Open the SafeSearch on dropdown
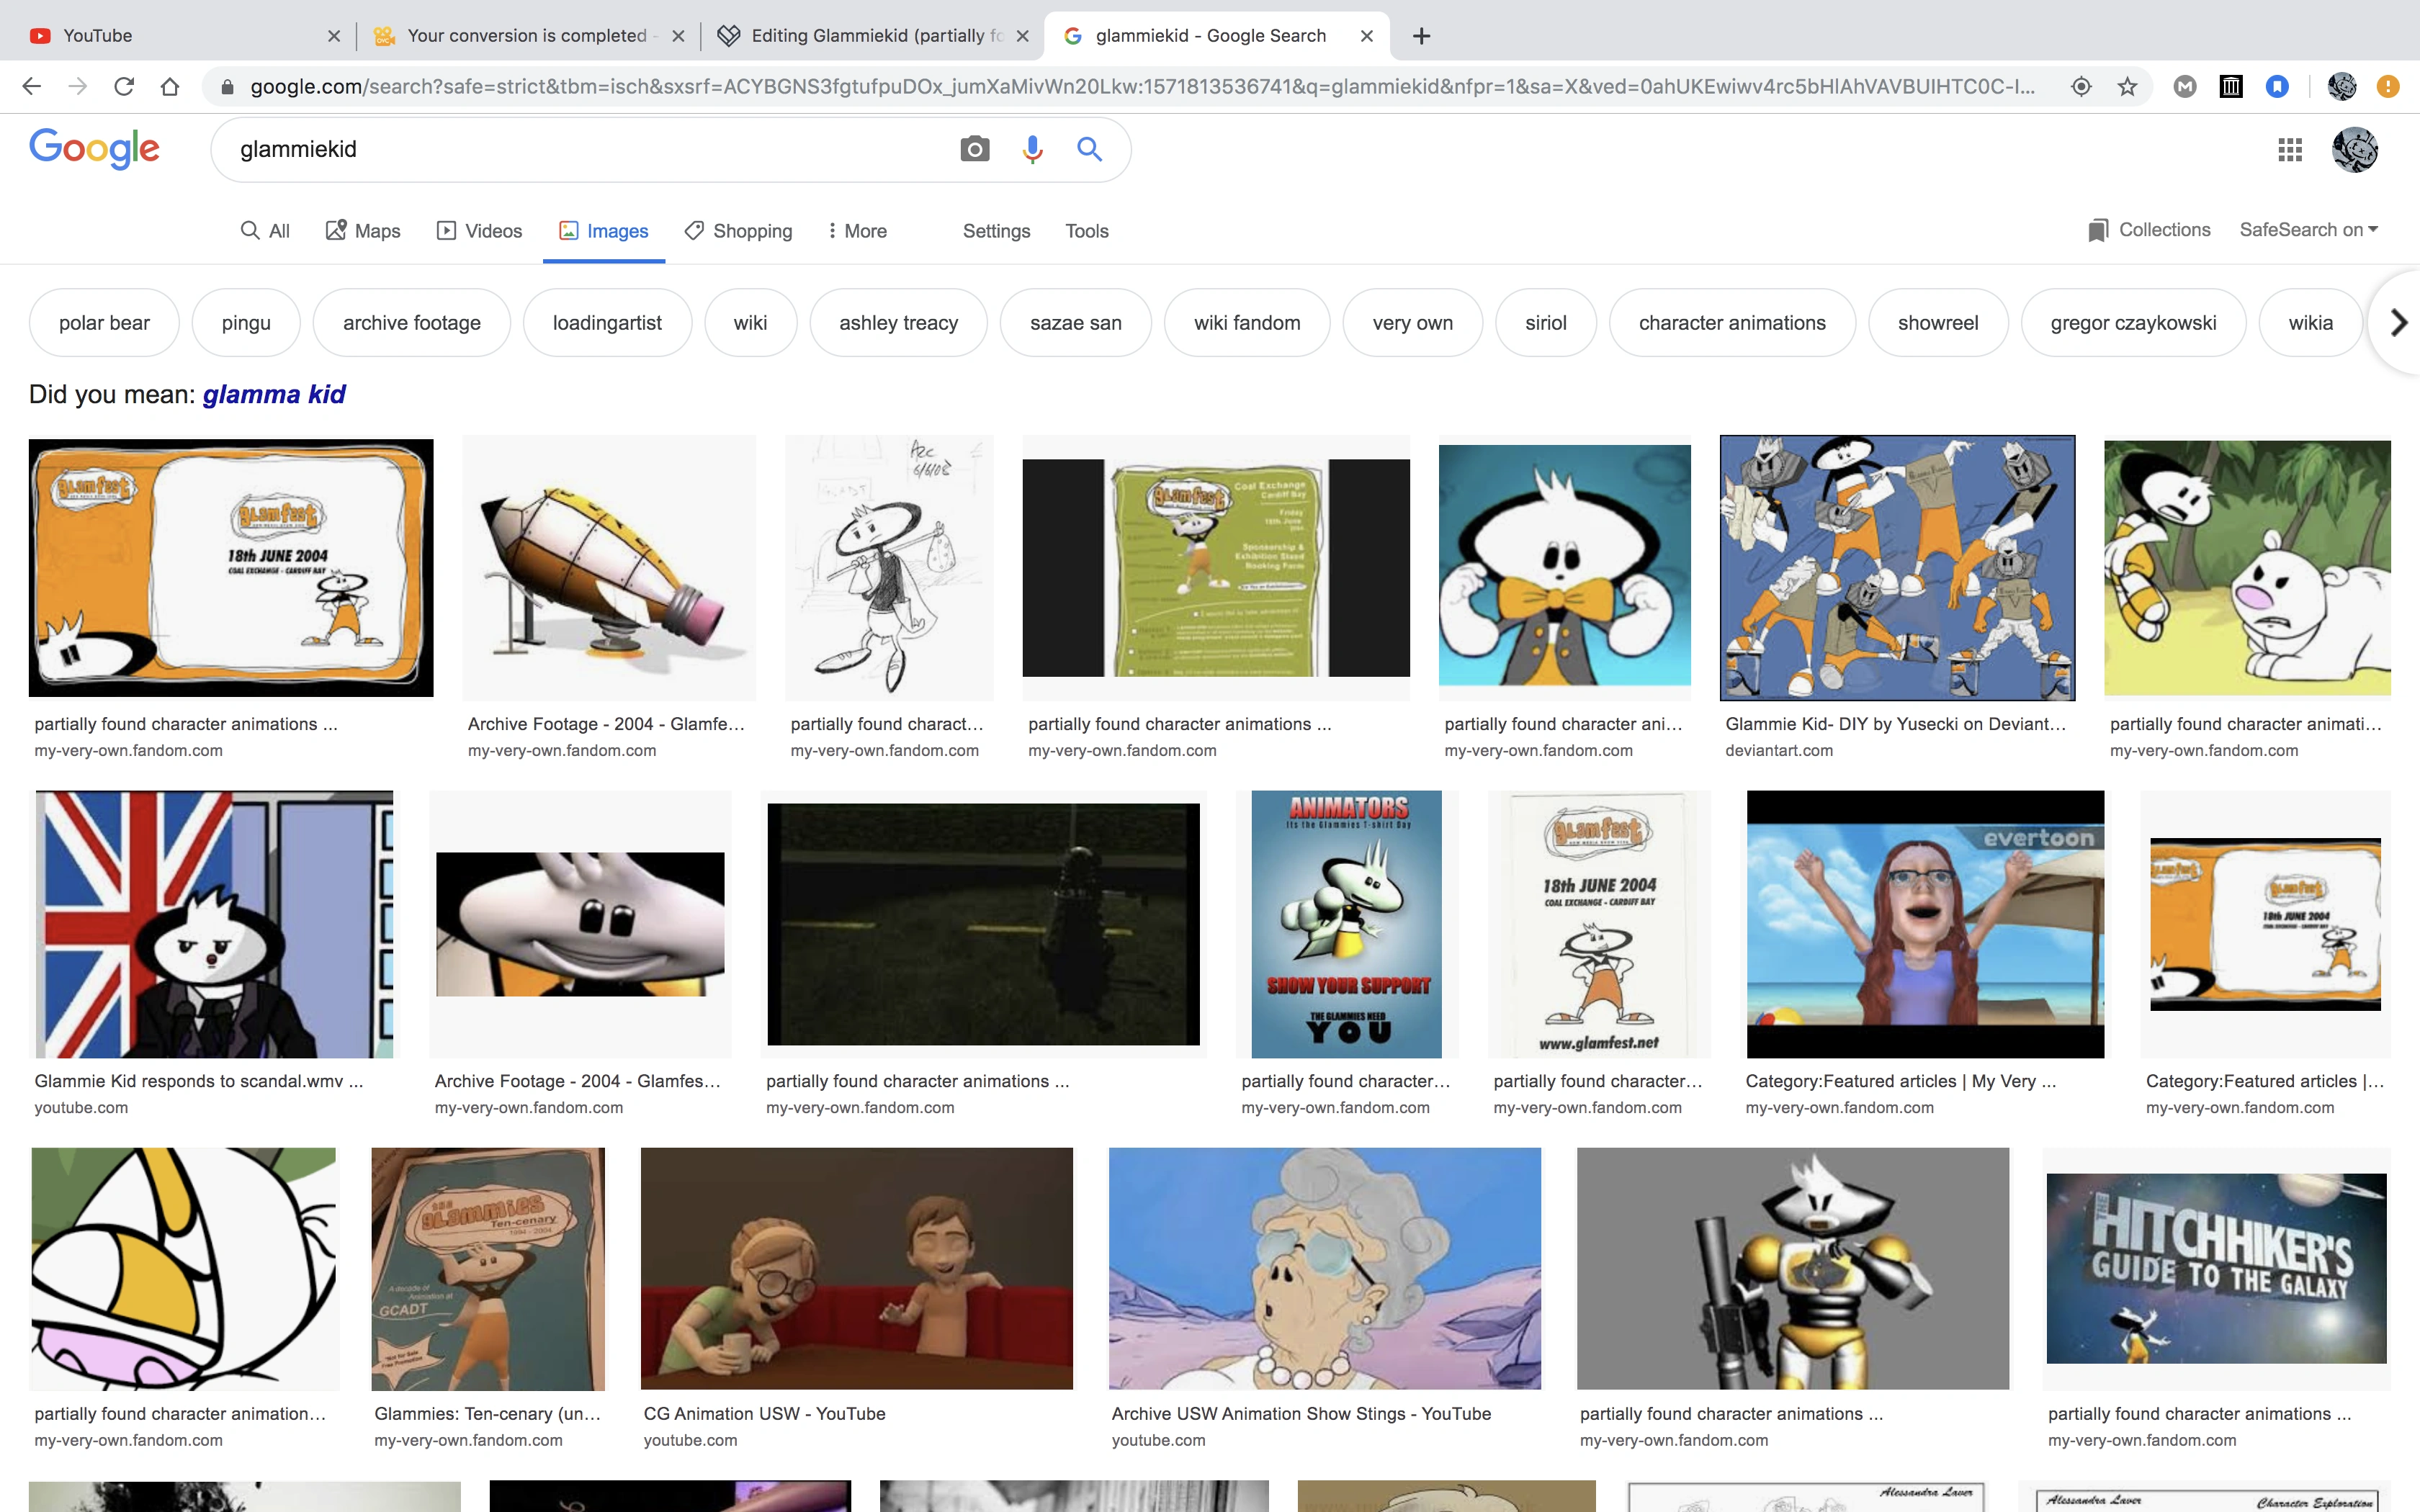Image resolution: width=2420 pixels, height=1512 pixels. [x=2308, y=230]
